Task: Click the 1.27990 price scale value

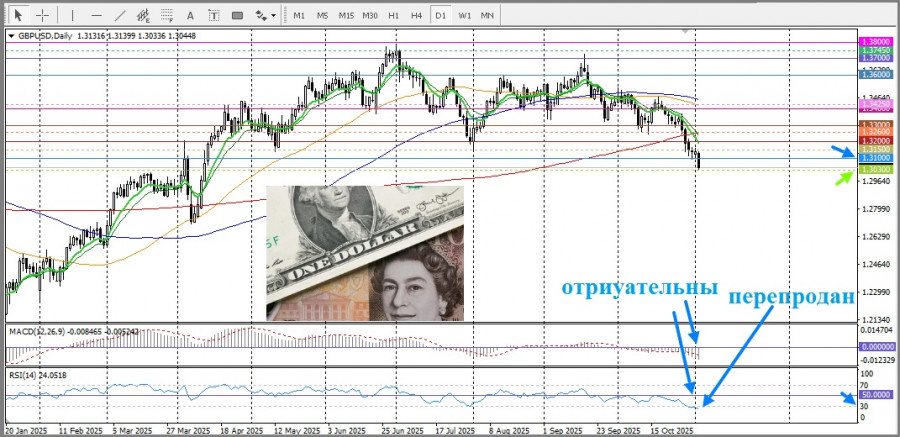Action: pos(876,209)
